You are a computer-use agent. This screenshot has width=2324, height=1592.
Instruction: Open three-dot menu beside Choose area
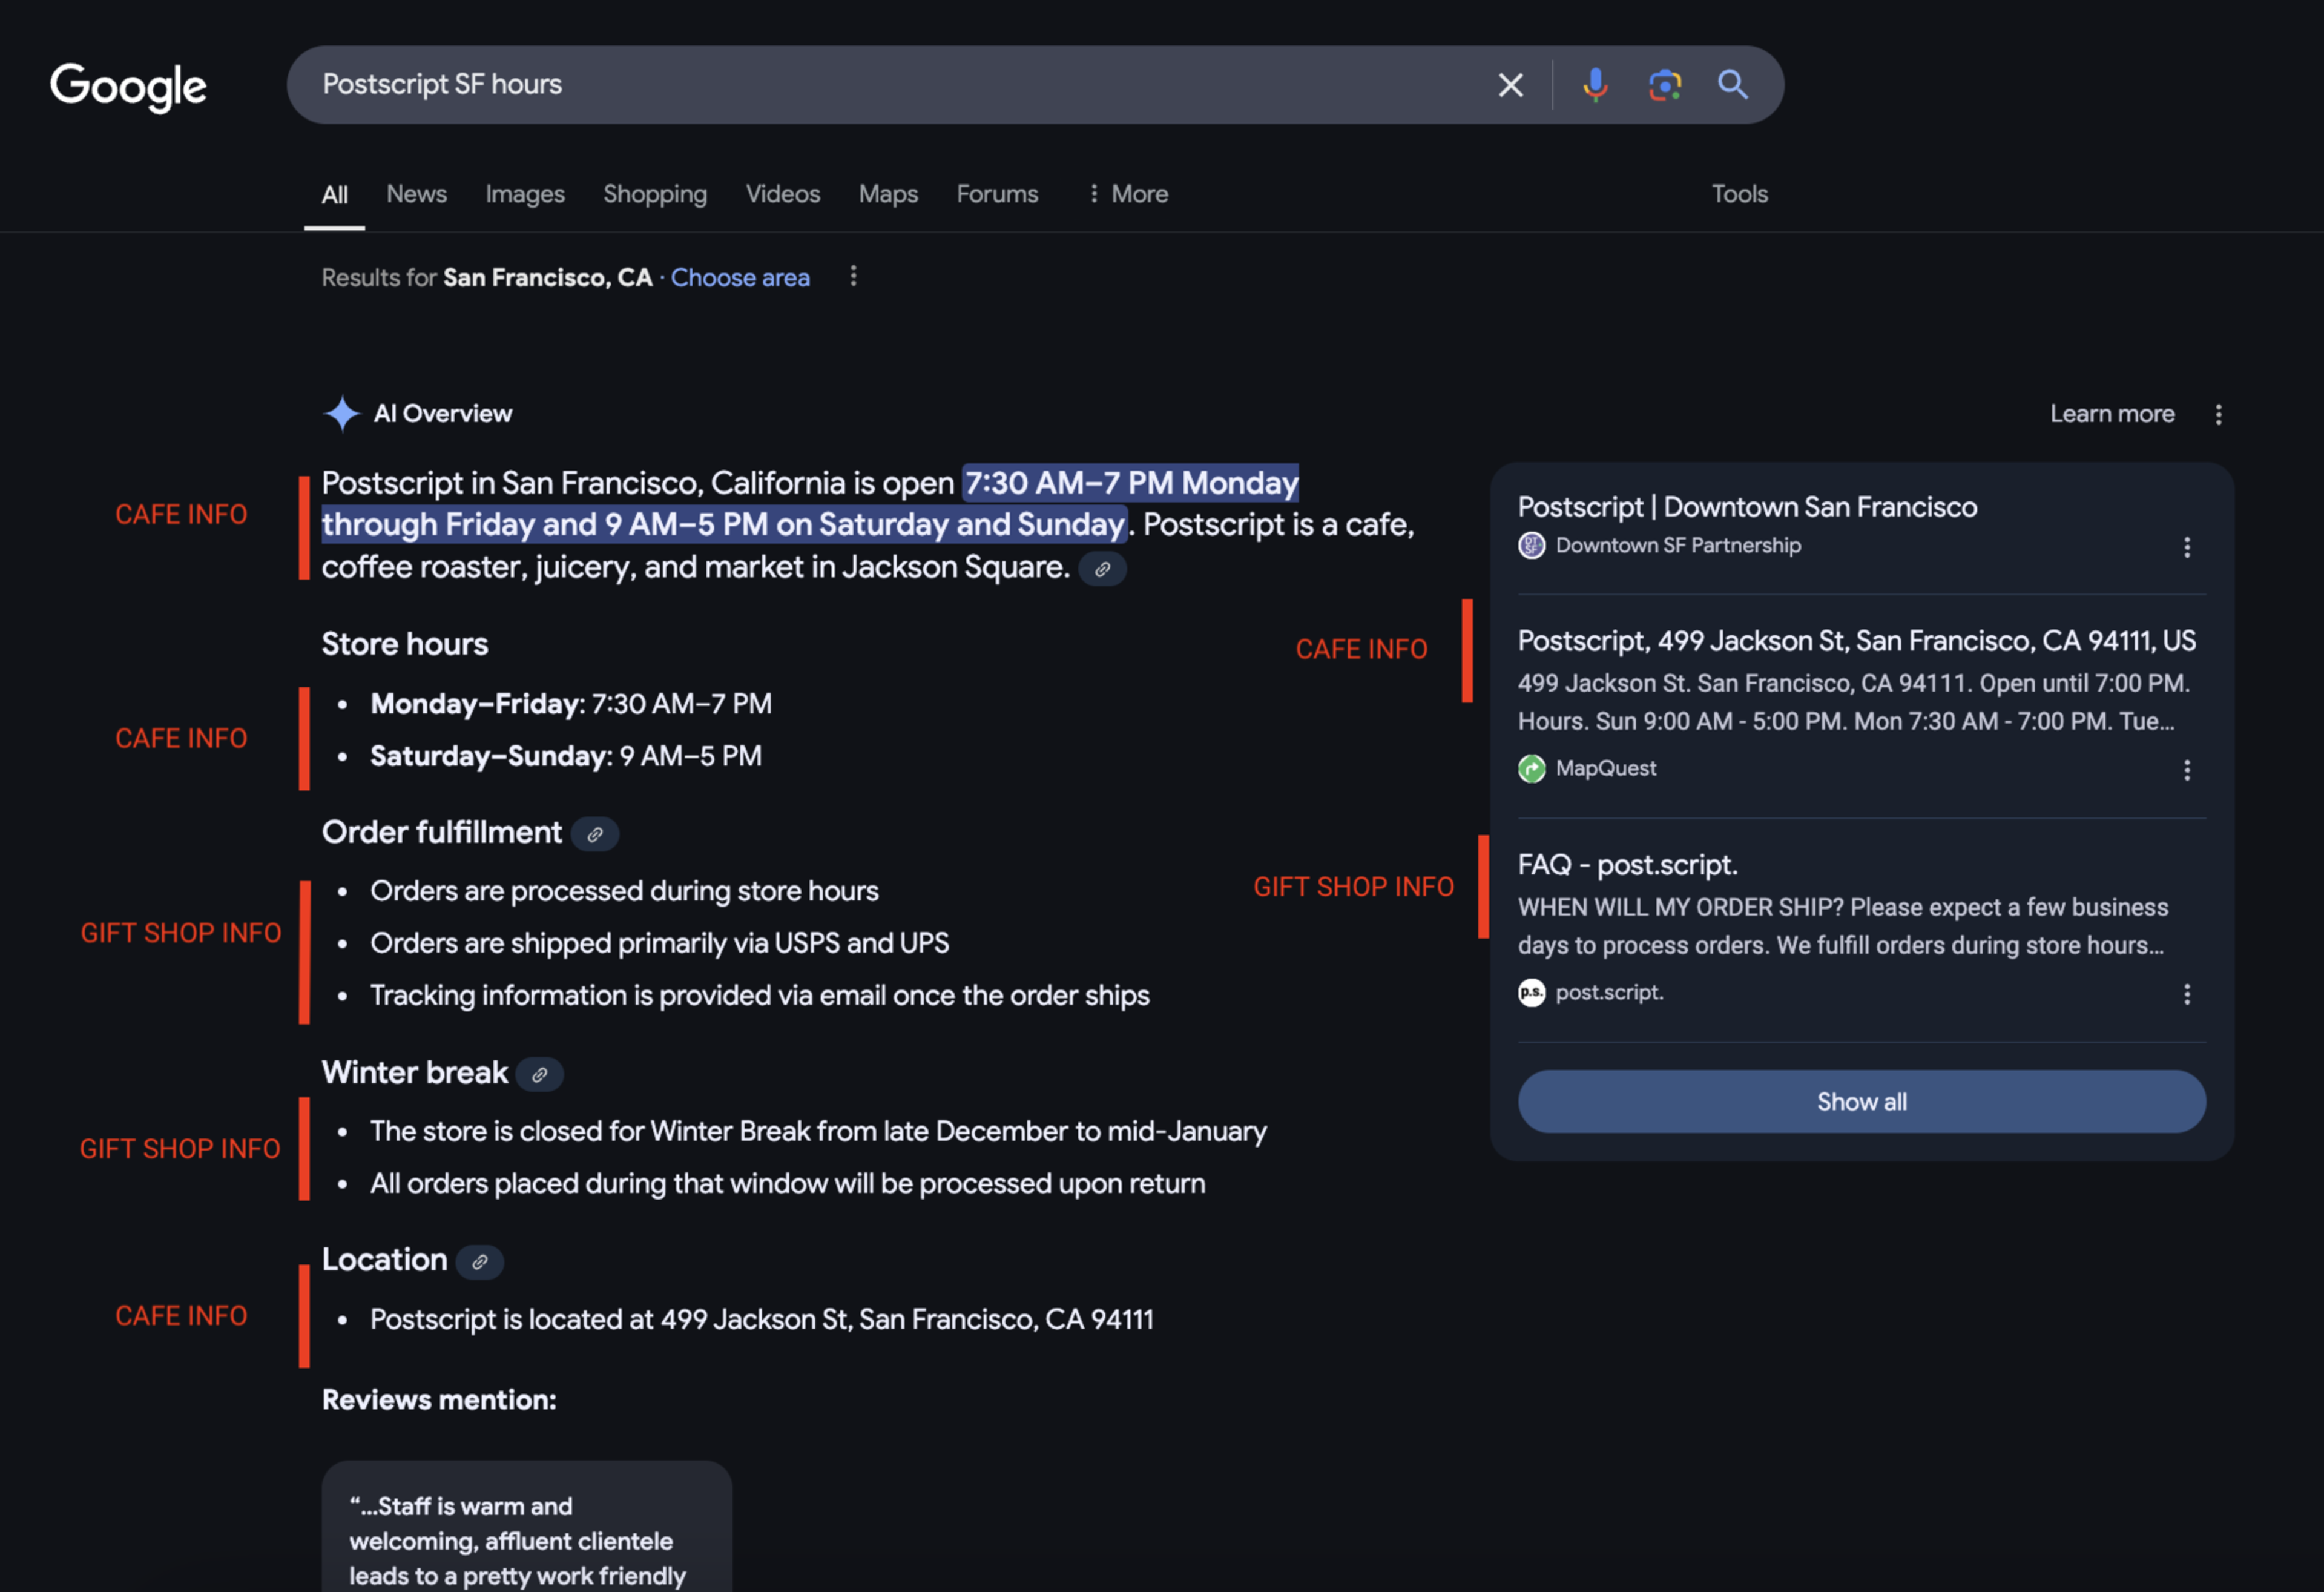[853, 276]
